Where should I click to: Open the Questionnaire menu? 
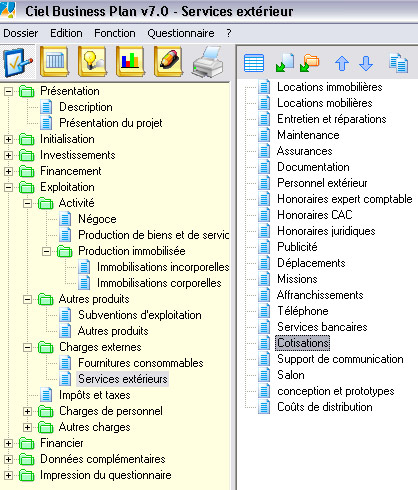pyautogui.click(x=181, y=33)
